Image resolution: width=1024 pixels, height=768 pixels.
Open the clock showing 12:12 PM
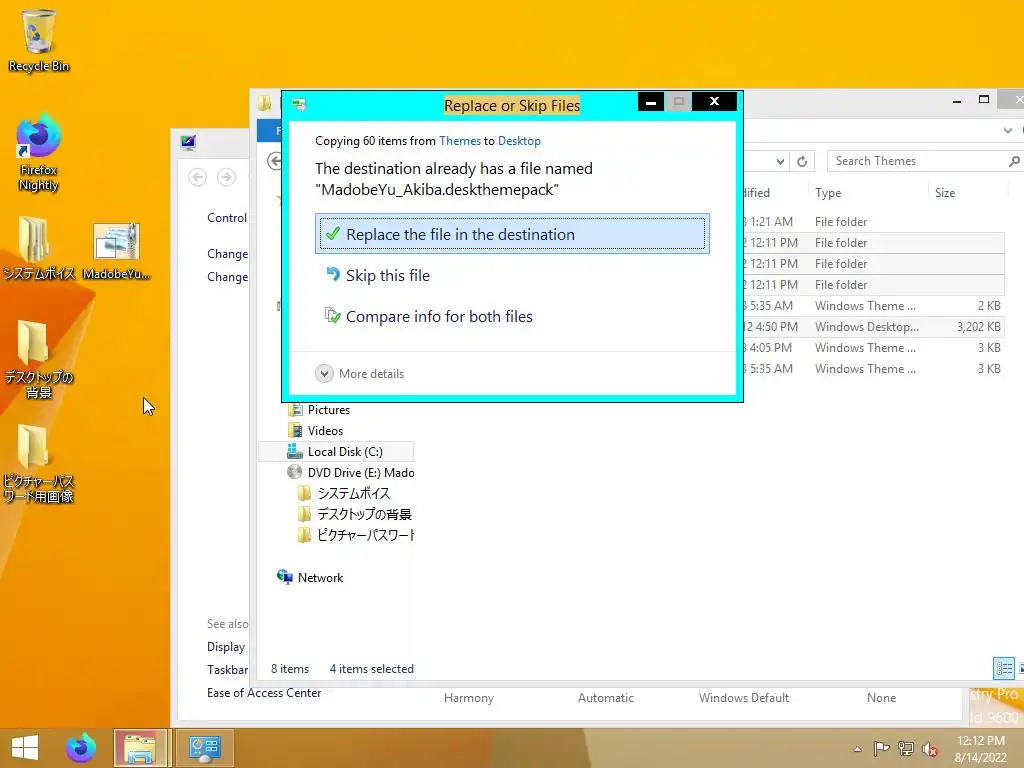tap(981, 748)
